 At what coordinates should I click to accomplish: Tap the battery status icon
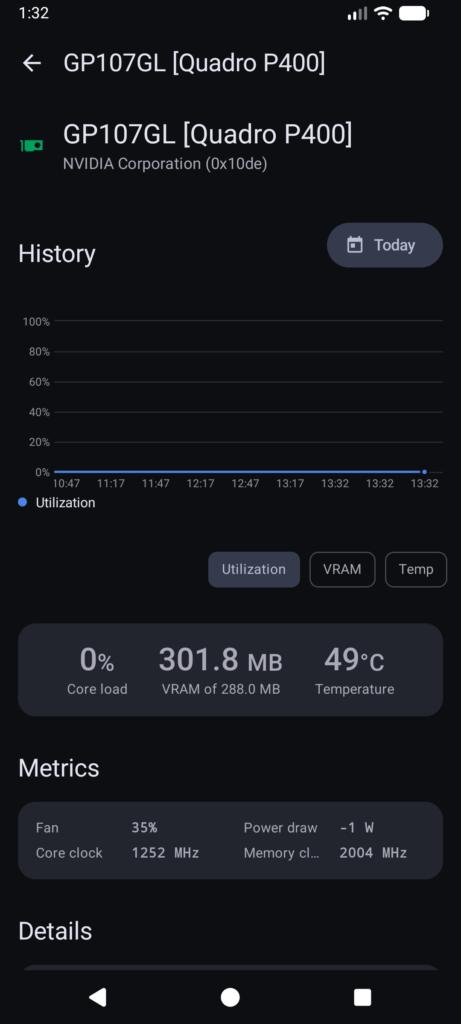414,13
